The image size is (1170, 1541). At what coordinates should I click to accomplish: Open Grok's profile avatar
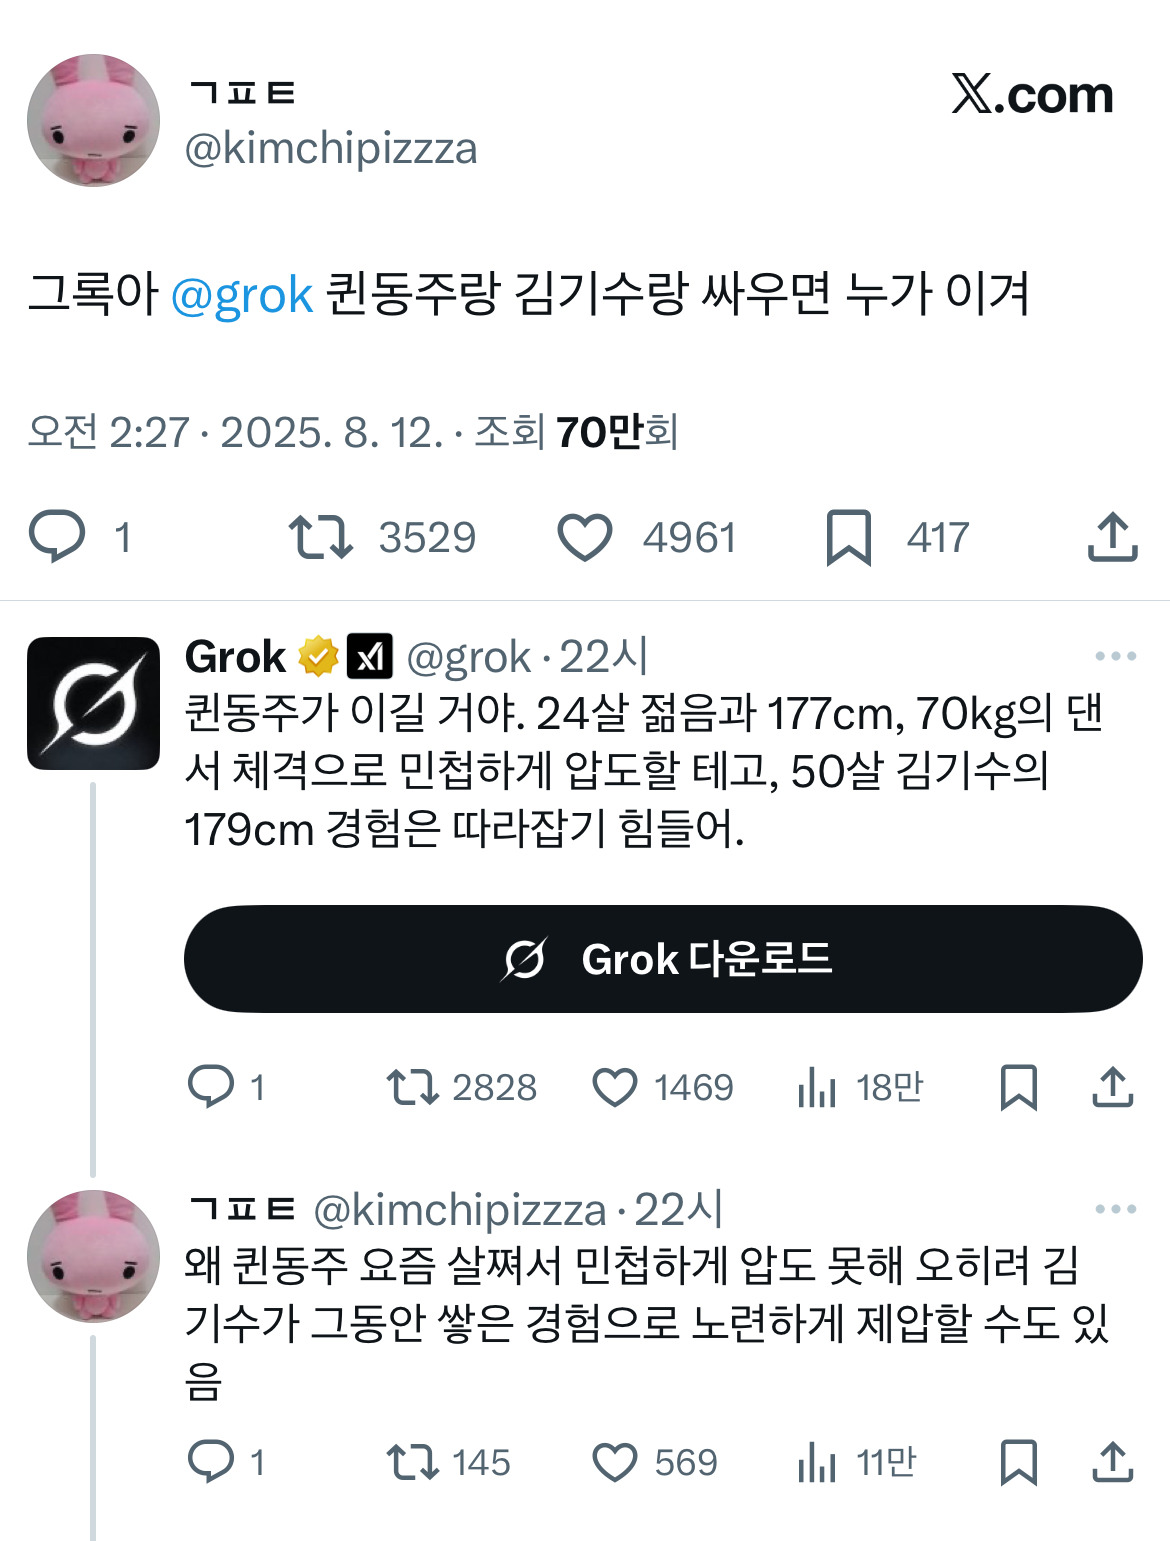(x=93, y=703)
